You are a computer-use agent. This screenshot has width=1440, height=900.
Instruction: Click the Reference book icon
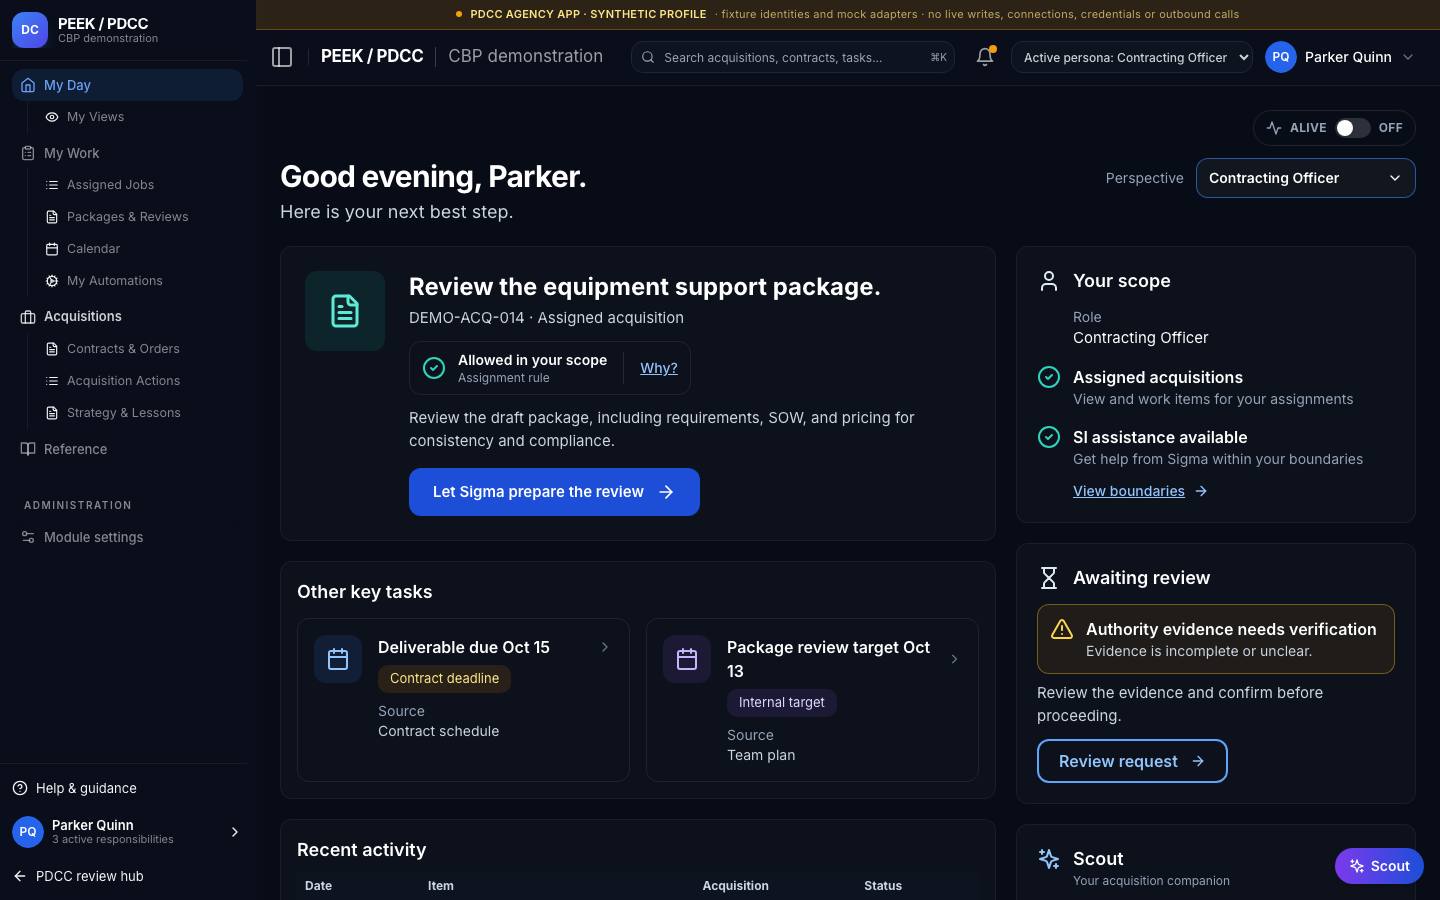point(28,449)
